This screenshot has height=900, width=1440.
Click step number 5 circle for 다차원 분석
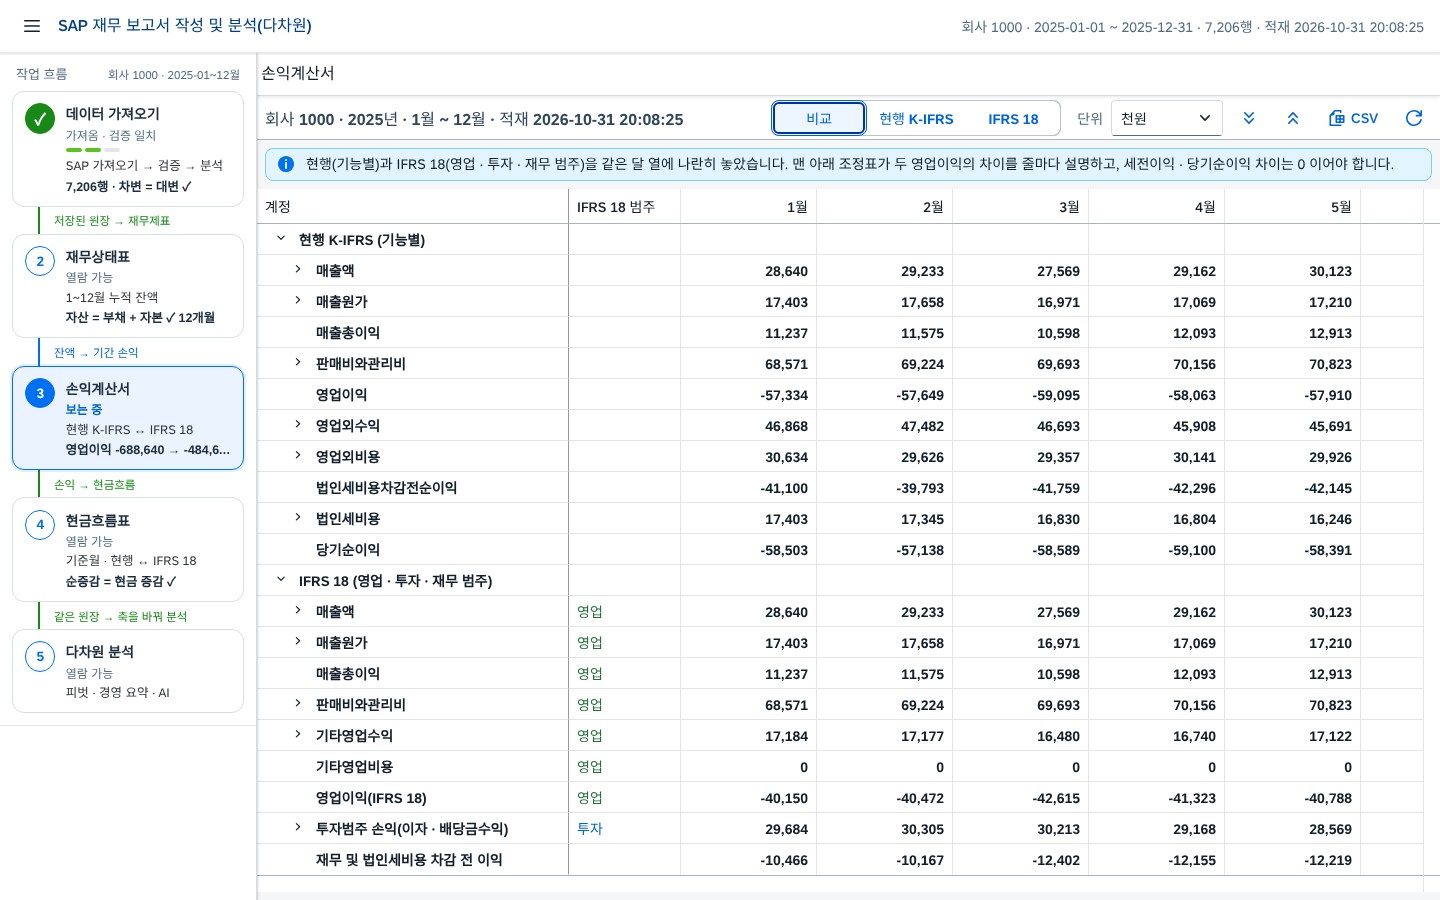click(x=40, y=657)
